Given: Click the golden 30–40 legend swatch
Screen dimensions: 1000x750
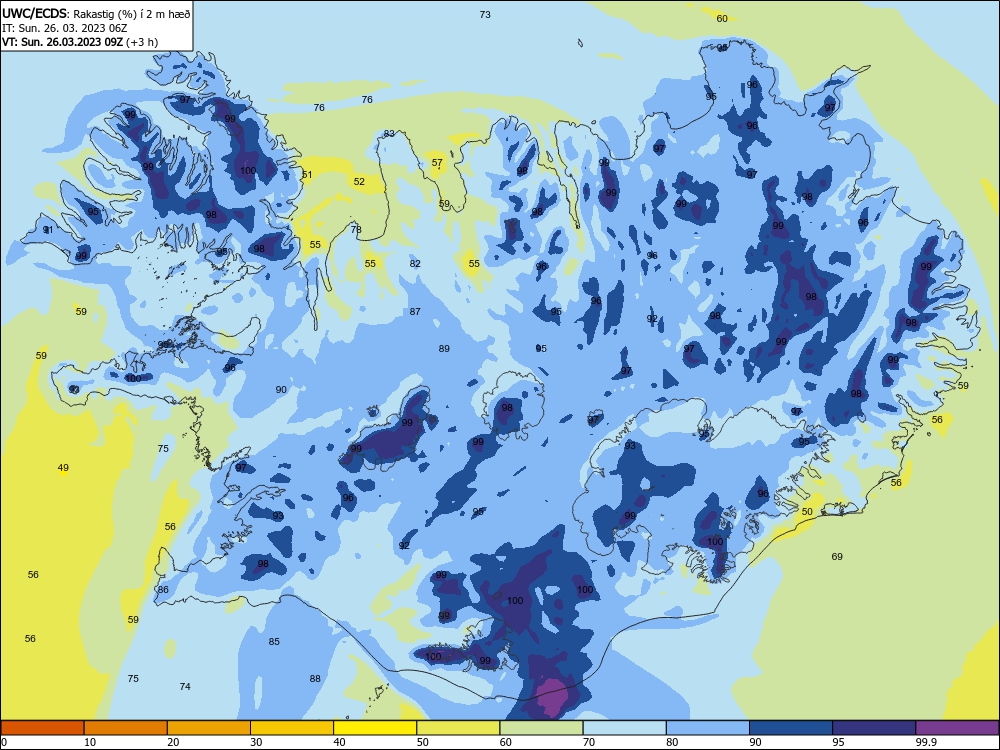Looking at the screenshot, I should point(292,728).
